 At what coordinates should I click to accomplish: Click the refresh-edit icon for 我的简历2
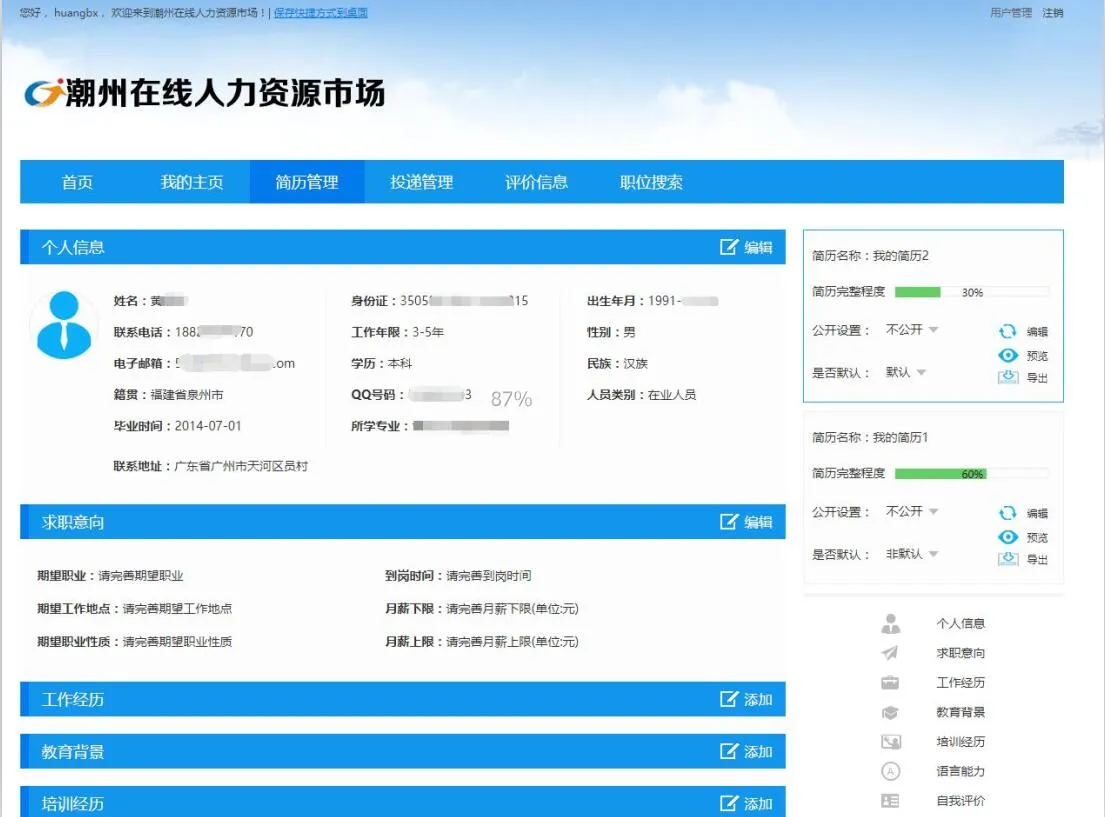[1008, 331]
